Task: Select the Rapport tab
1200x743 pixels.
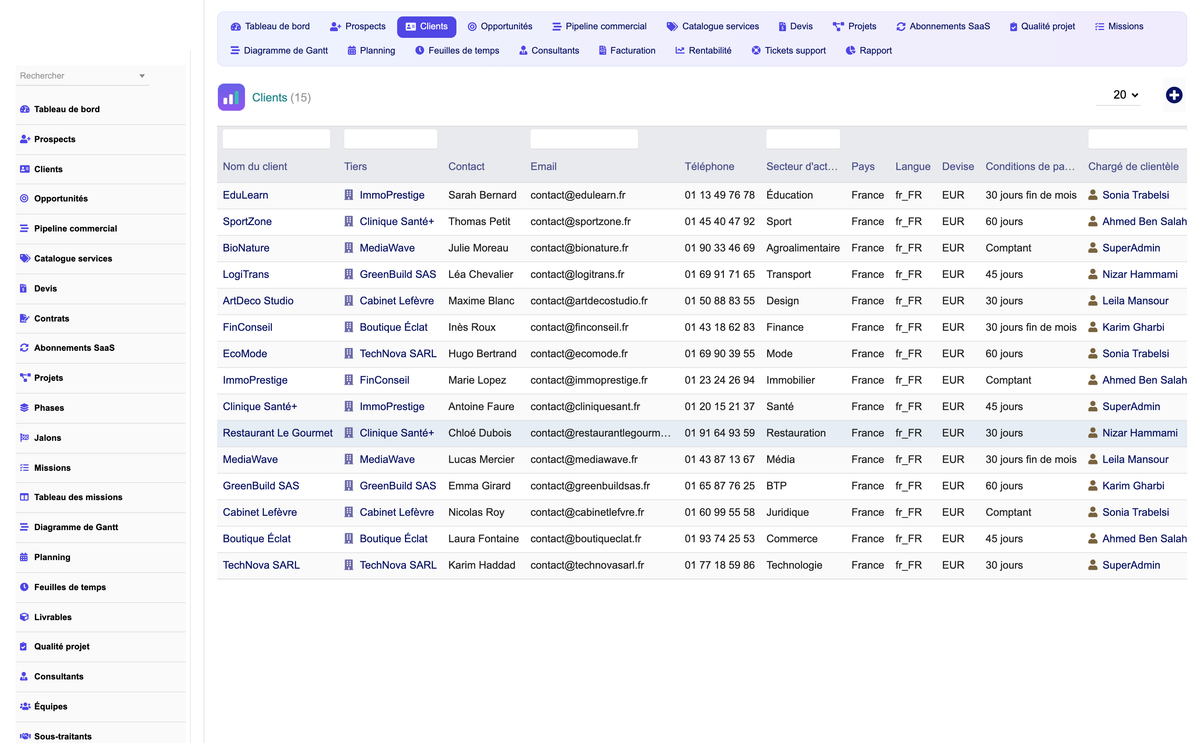Action: click(x=868, y=50)
